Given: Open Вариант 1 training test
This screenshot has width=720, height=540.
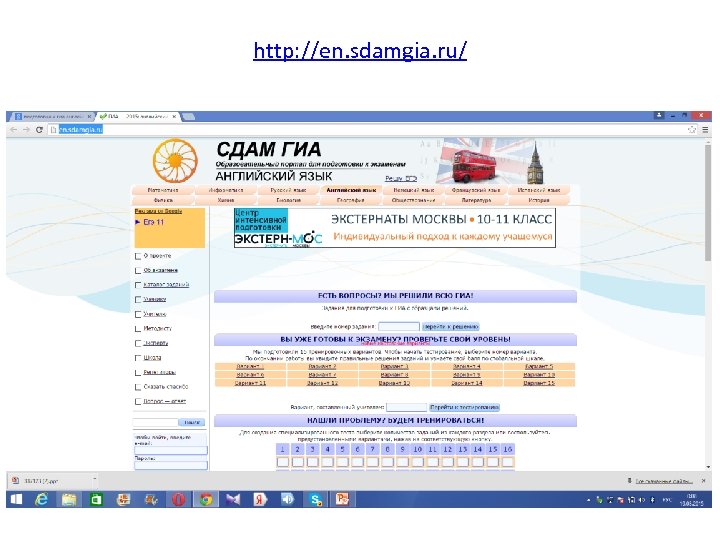Looking at the screenshot, I should pyautogui.click(x=250, y=366).
